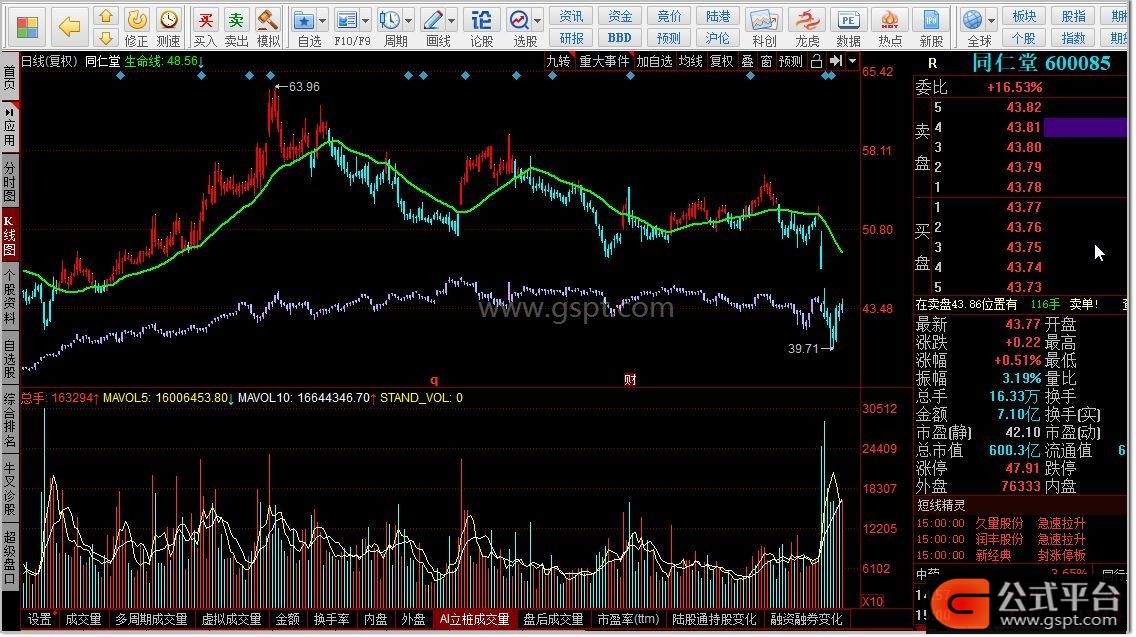Click the 财 financial marker on the chart
The width and height of the screenshot is (1136, 637).
click(x=630, y=380)
